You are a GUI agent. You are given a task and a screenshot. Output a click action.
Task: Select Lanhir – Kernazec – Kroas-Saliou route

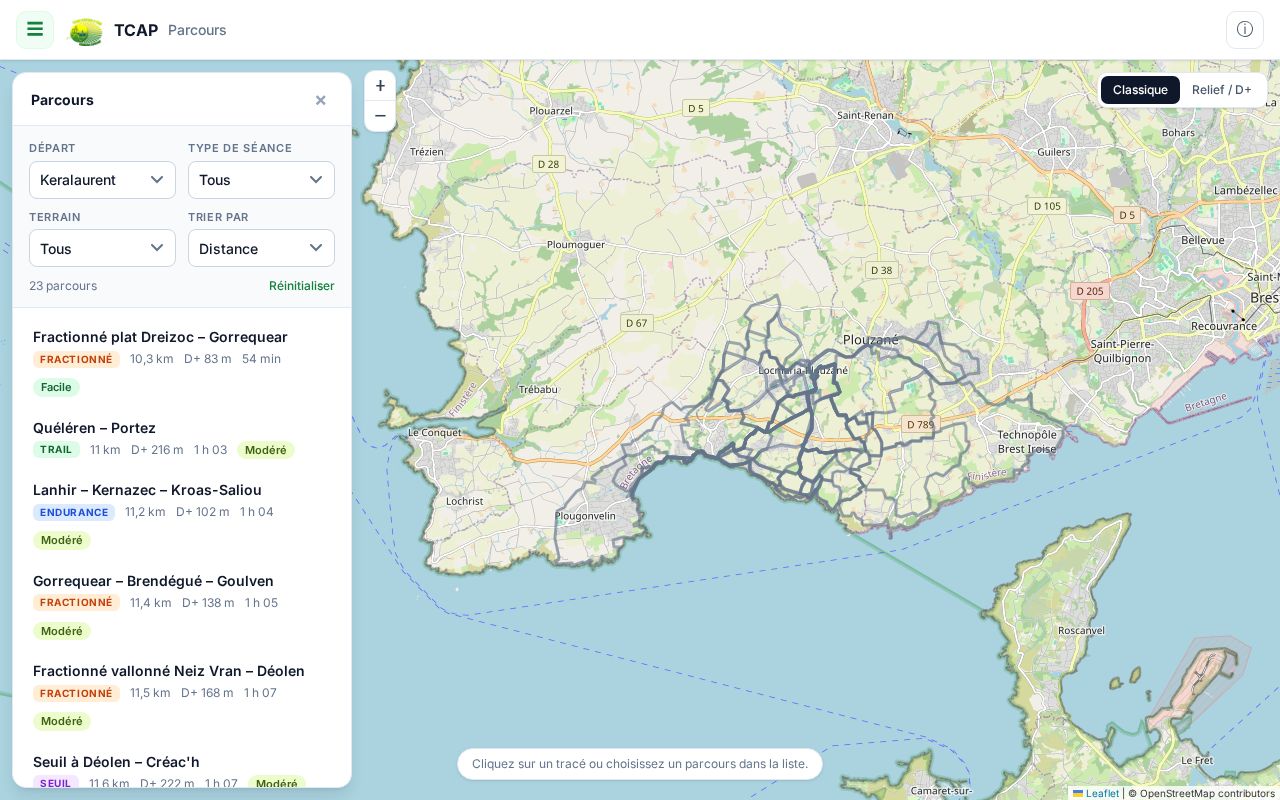pos(182,514)
